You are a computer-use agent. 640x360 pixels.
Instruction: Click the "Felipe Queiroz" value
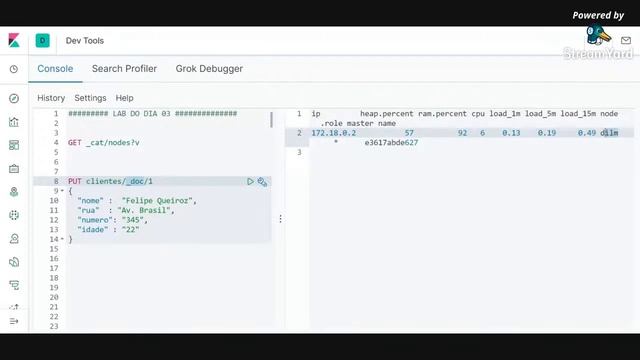[159, 200]
